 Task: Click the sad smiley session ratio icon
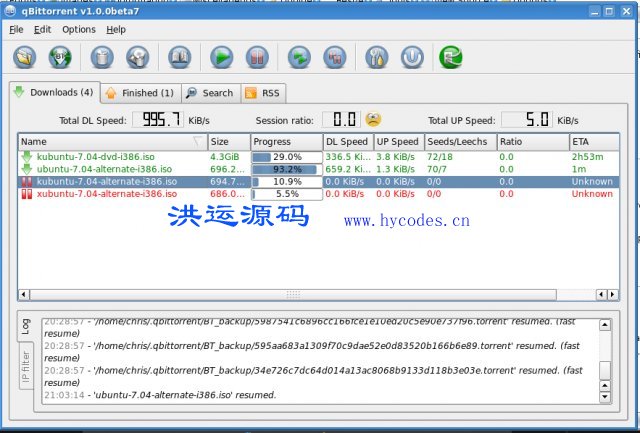pyautogui.click(x=373, y=120)
